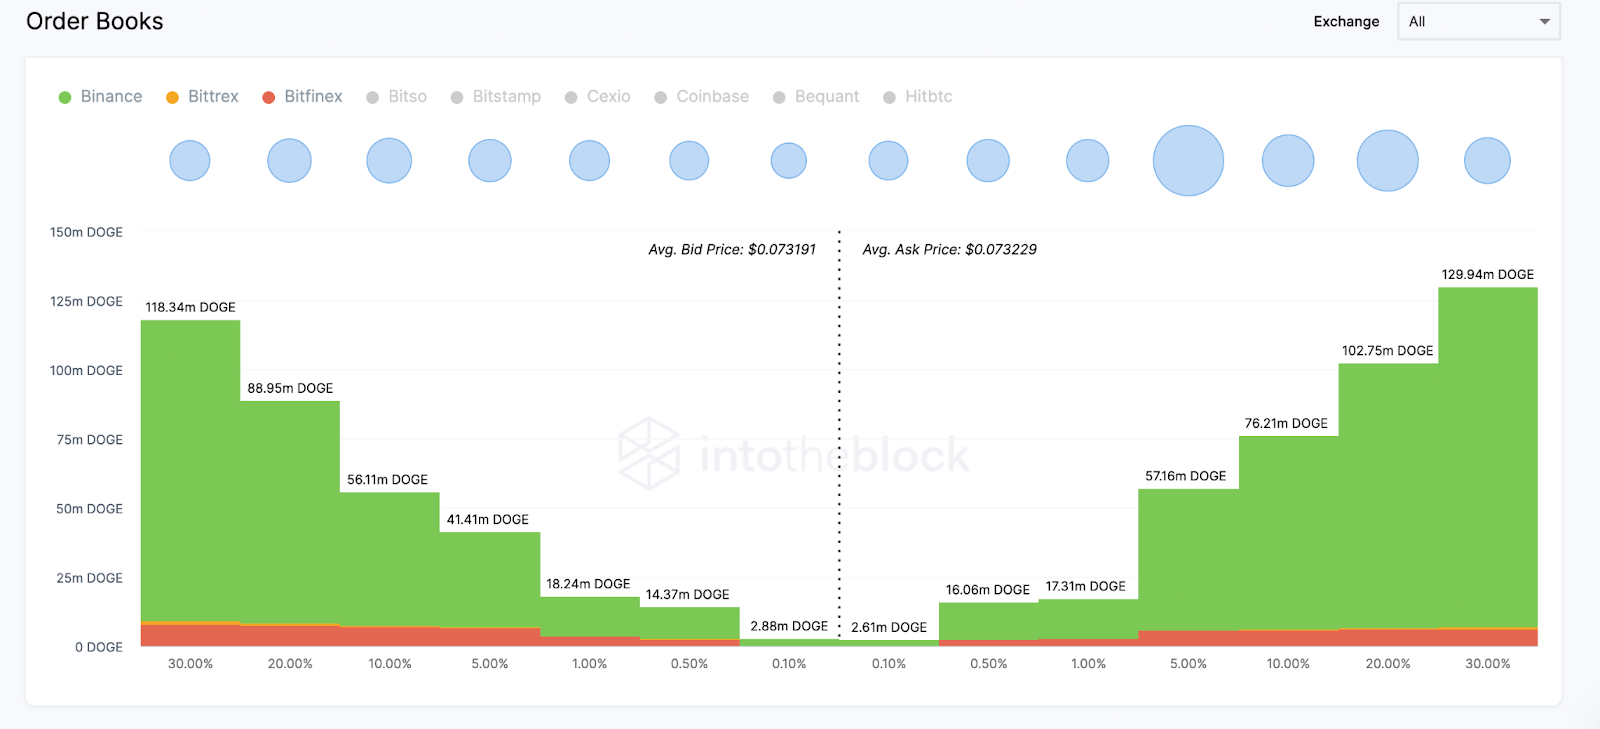The height and width of the screenshot is (729, 1600).
Task: Click the bubble above the 20.00% ask bar
Action: pyautogui.click(x=1387, y=160)
